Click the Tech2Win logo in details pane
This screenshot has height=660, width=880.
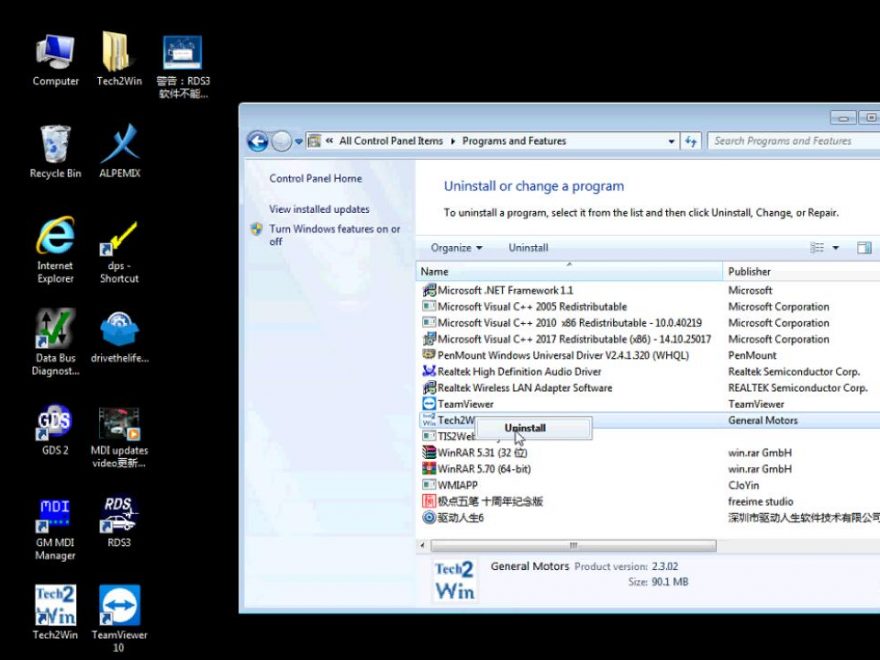click(455, 581)
